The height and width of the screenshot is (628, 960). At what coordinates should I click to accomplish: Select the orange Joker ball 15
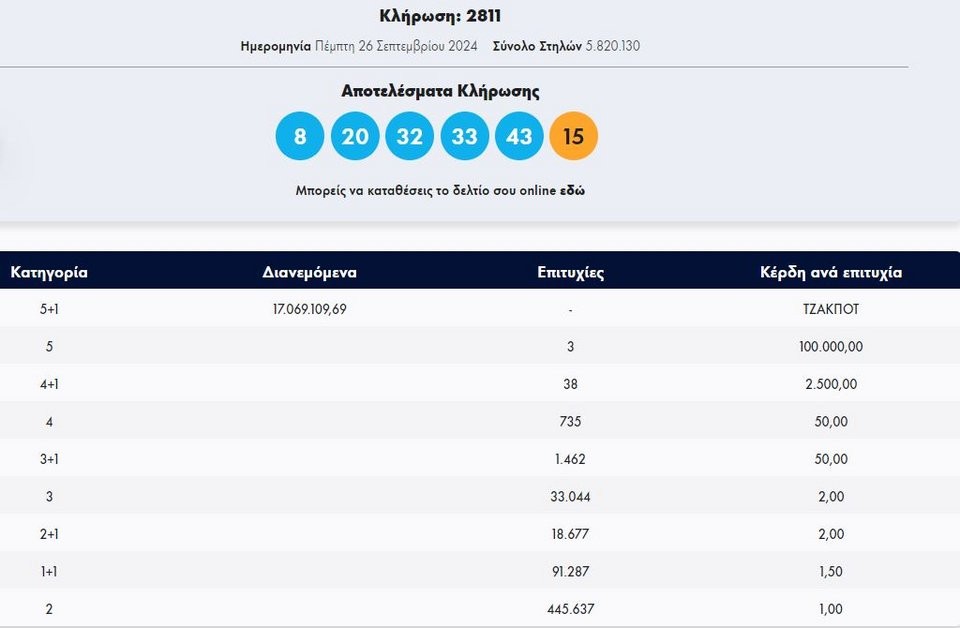click(x=573, y=136)
